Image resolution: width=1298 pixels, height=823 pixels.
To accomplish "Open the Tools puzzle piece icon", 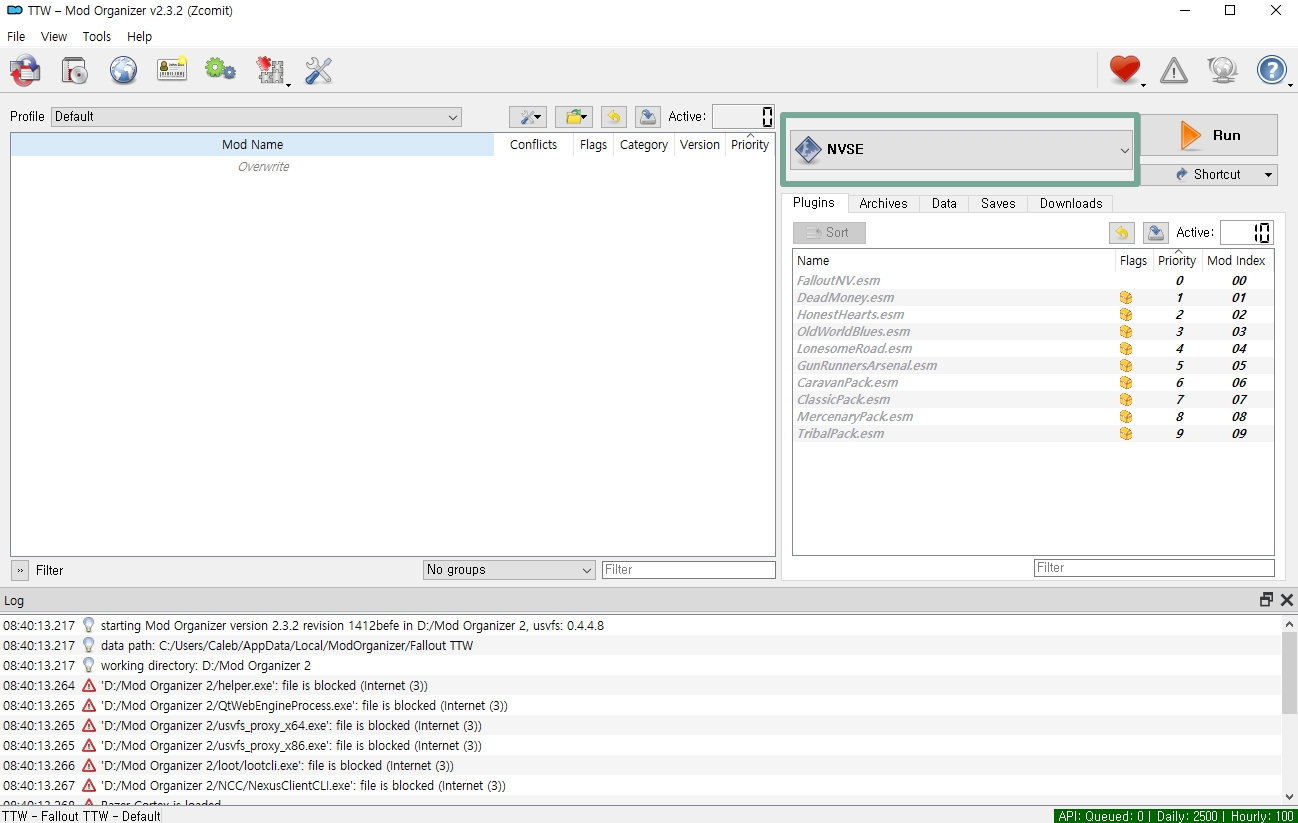I will (x=270, y=70).
